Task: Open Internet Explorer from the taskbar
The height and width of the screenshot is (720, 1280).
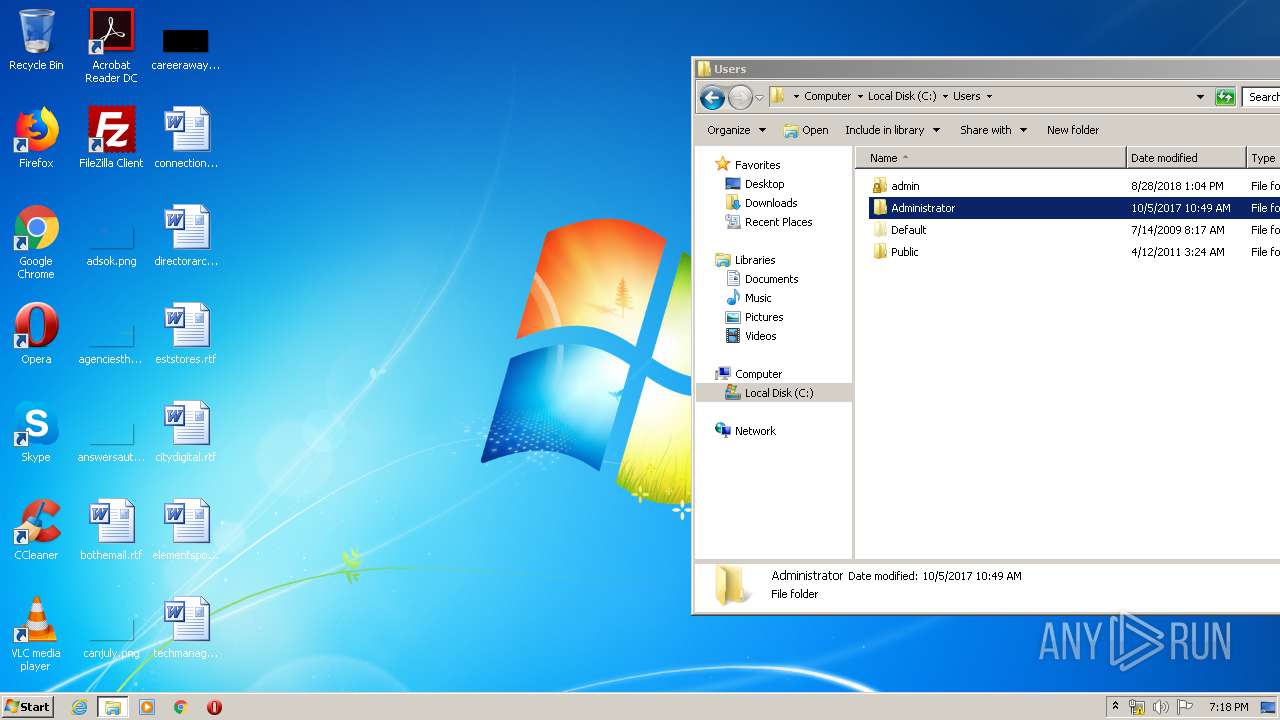Action: pos(79,707)
